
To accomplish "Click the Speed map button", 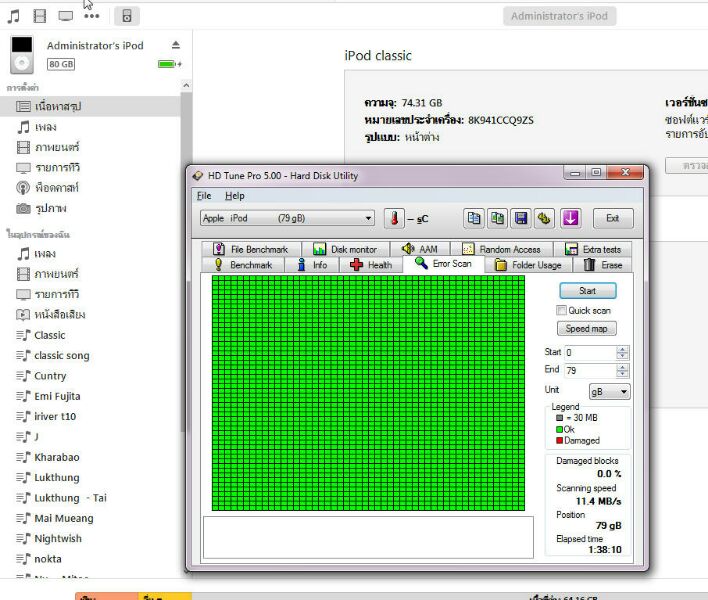I will point(586,329).
